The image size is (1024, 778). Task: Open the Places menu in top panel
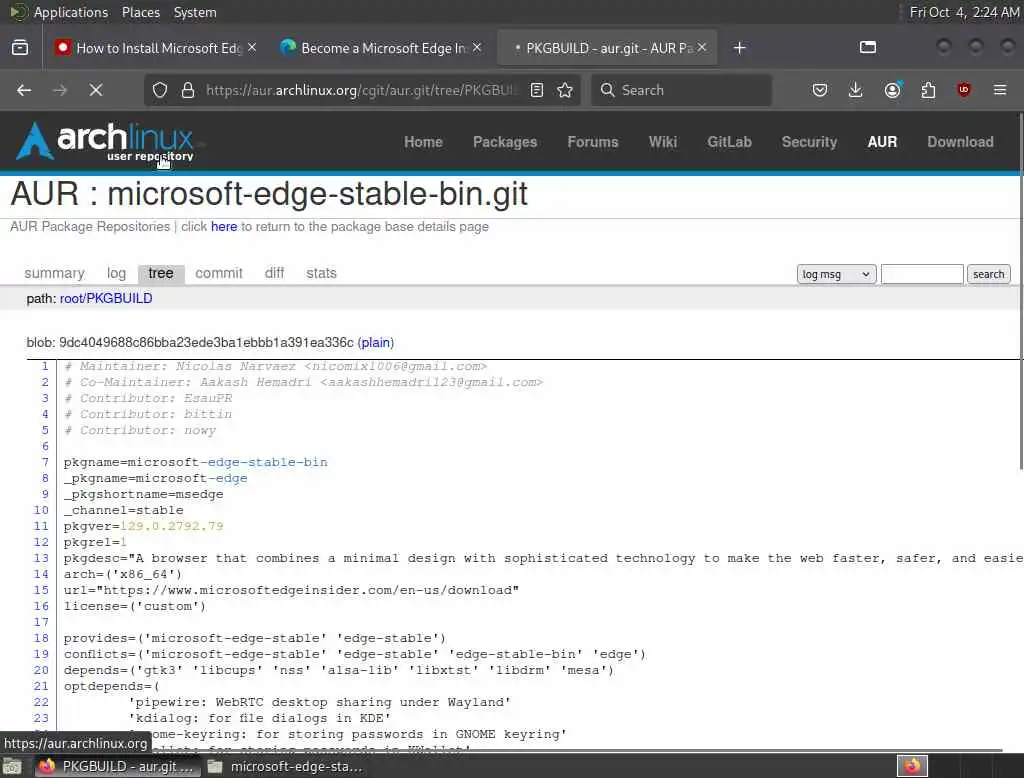pos(141,12)
